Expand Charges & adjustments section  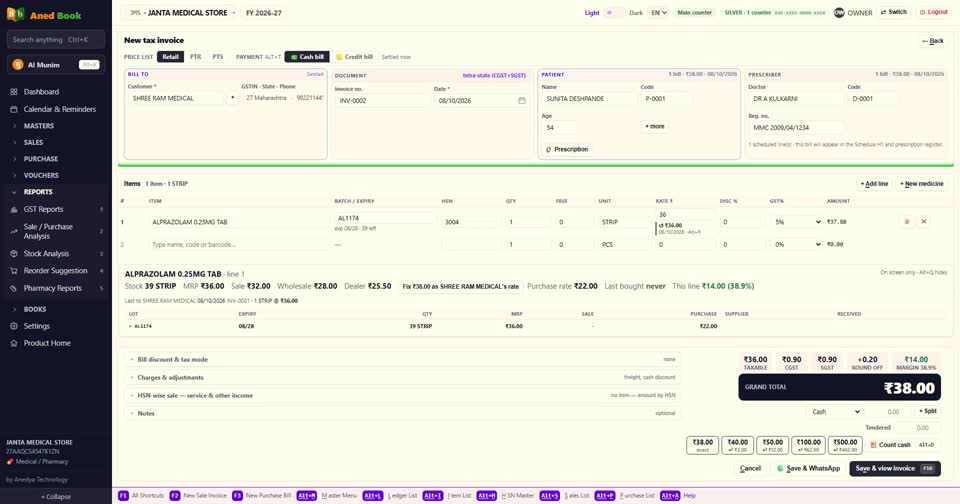tap(403, 377)
